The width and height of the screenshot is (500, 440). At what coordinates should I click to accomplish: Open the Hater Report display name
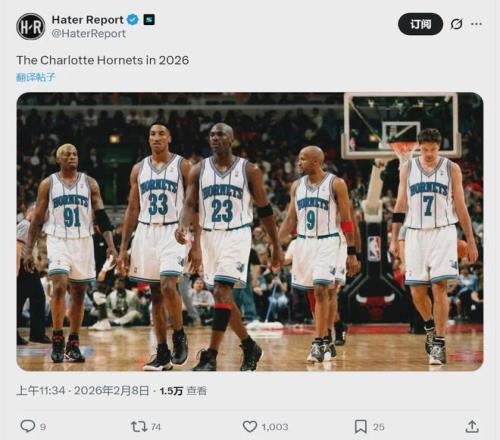click(x=88, y=20)
